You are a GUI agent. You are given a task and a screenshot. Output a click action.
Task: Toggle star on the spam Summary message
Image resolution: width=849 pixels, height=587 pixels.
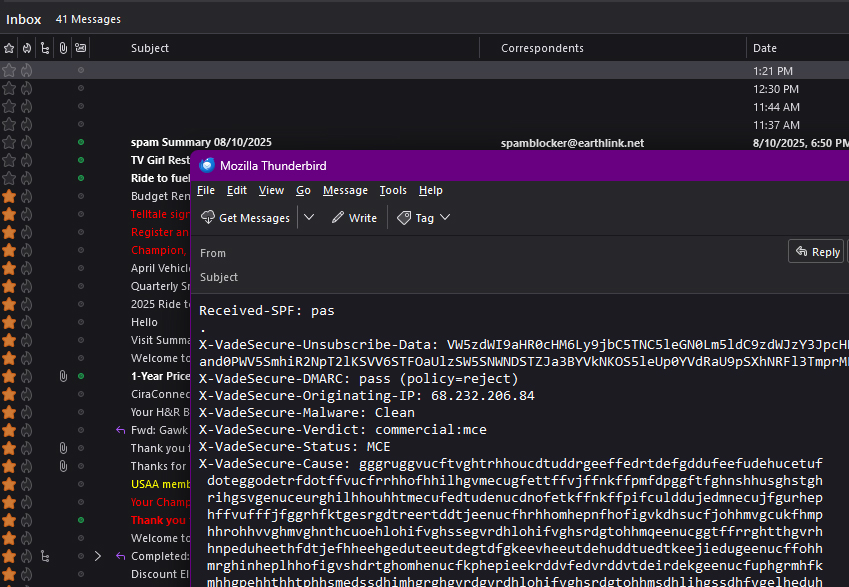pos(9,143)
